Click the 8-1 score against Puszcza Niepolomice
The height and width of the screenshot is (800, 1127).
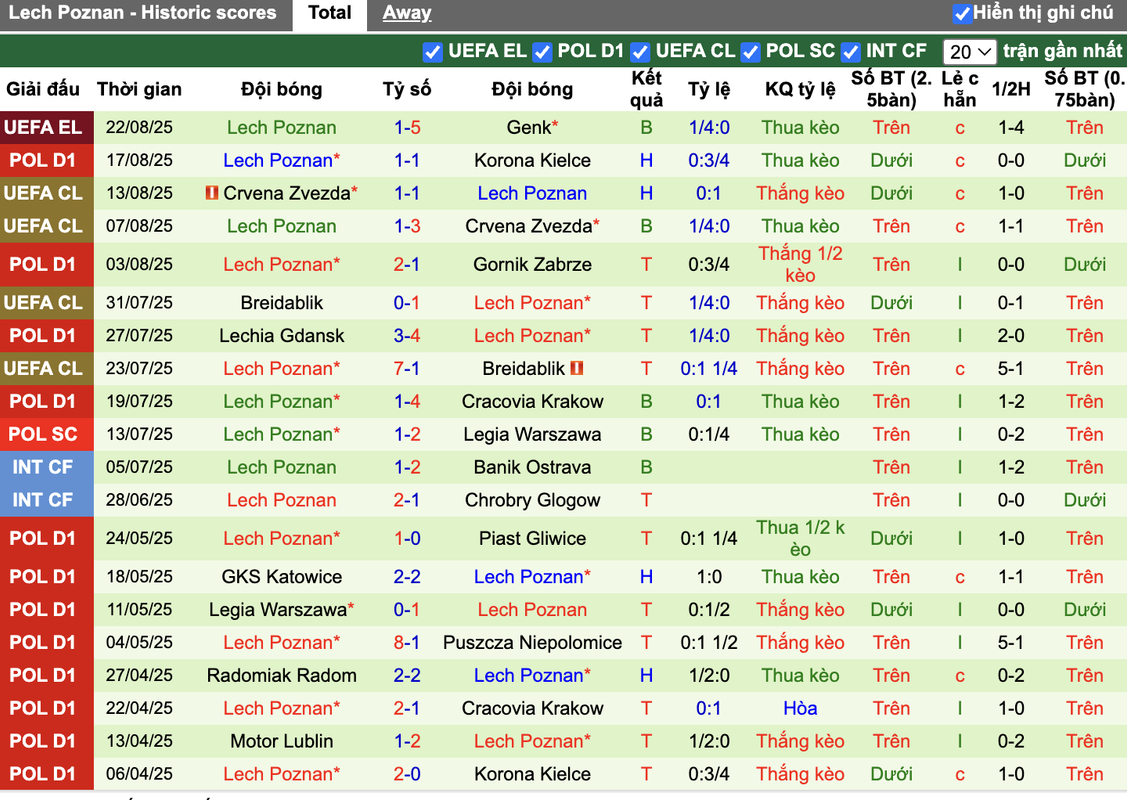407,643
